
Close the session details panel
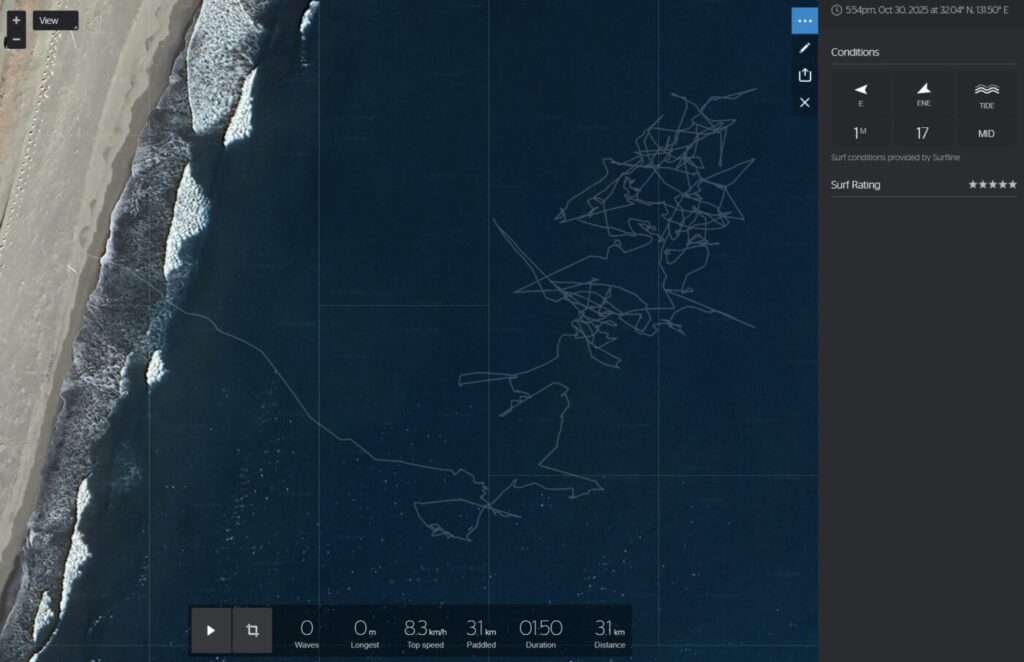tap(805, 102)
